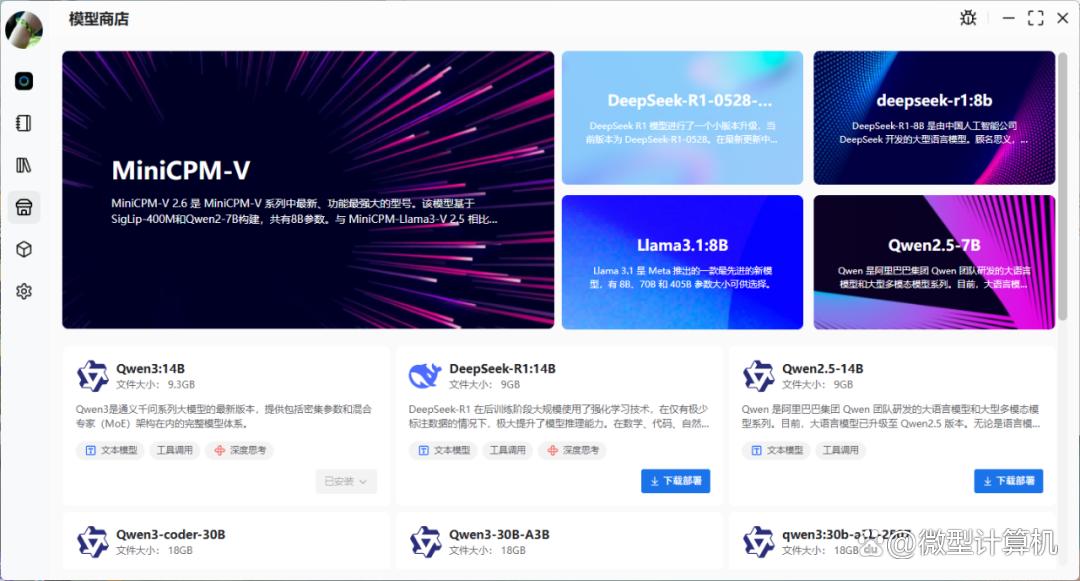The width and height of the screenshot is (1080, 581).
Task: Click the DeepSeek-R1:14B model title
Action: point(502,369)
